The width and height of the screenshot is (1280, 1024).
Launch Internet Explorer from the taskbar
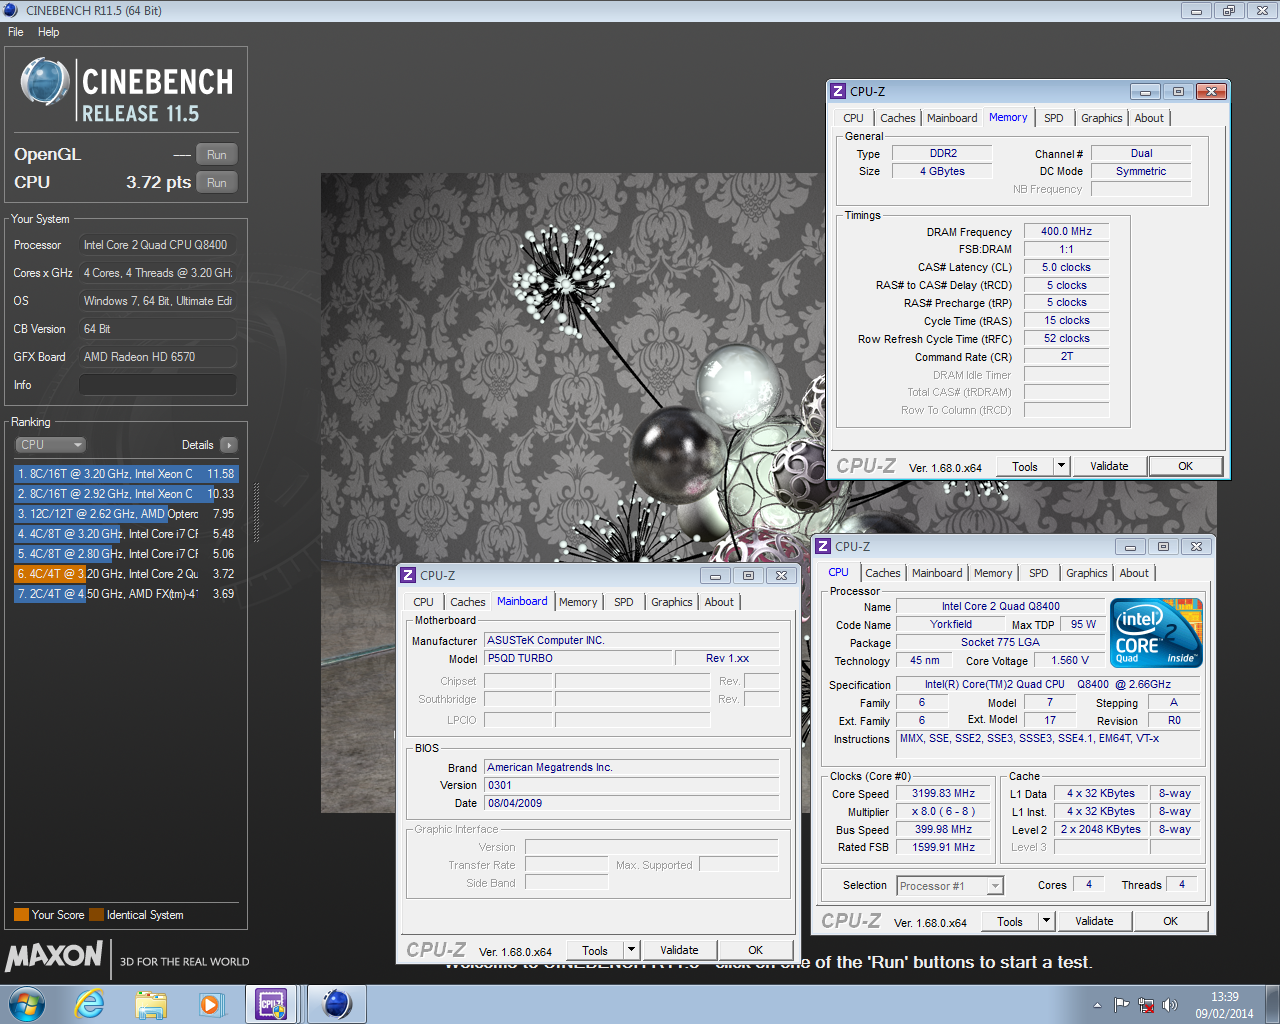click(x=90, y=1004)
